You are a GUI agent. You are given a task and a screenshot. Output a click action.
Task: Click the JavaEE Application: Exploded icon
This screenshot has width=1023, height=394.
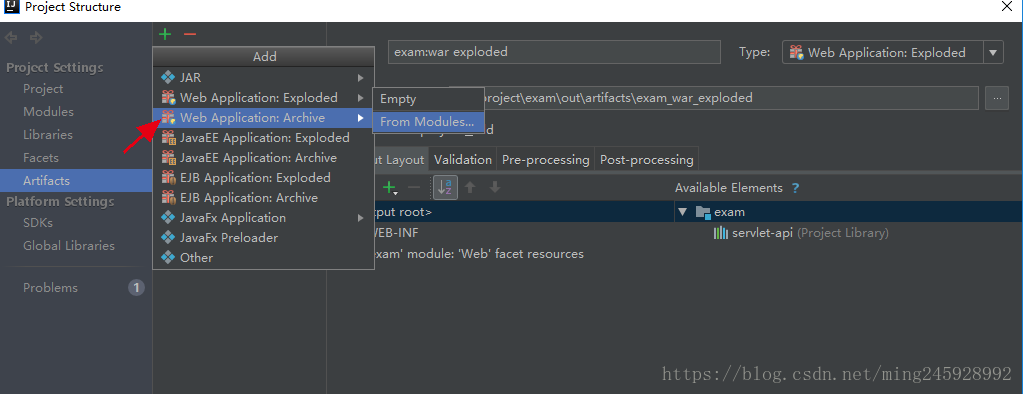pos(168,138)
